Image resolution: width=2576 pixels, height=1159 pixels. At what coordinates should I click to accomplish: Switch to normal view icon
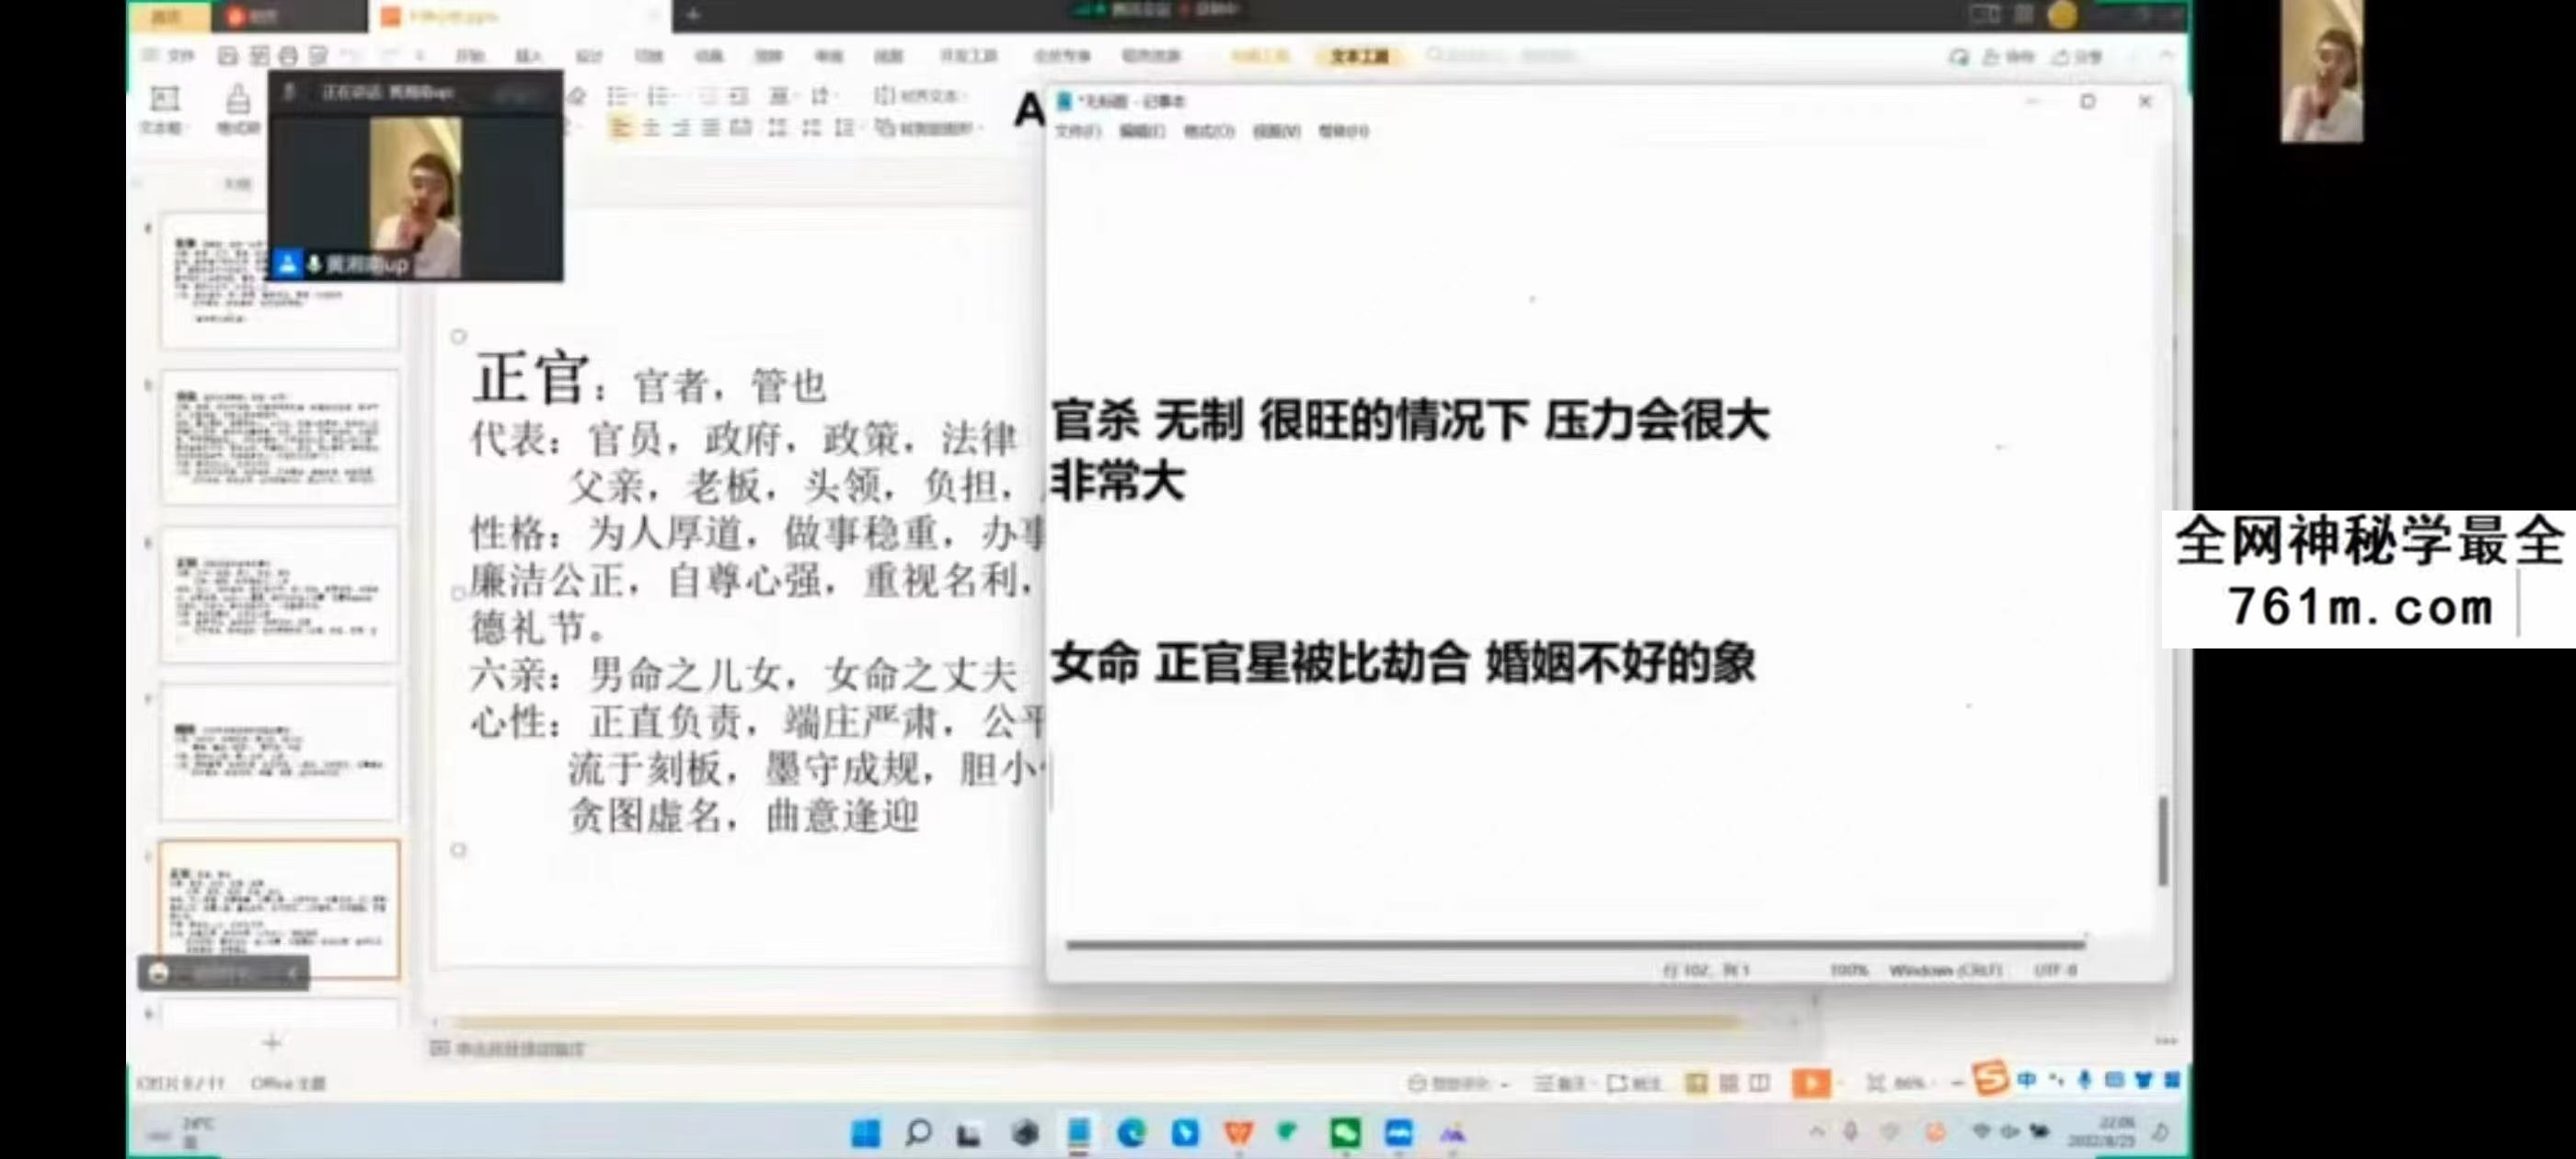pyautogui.click(x=1697, y=1083)
